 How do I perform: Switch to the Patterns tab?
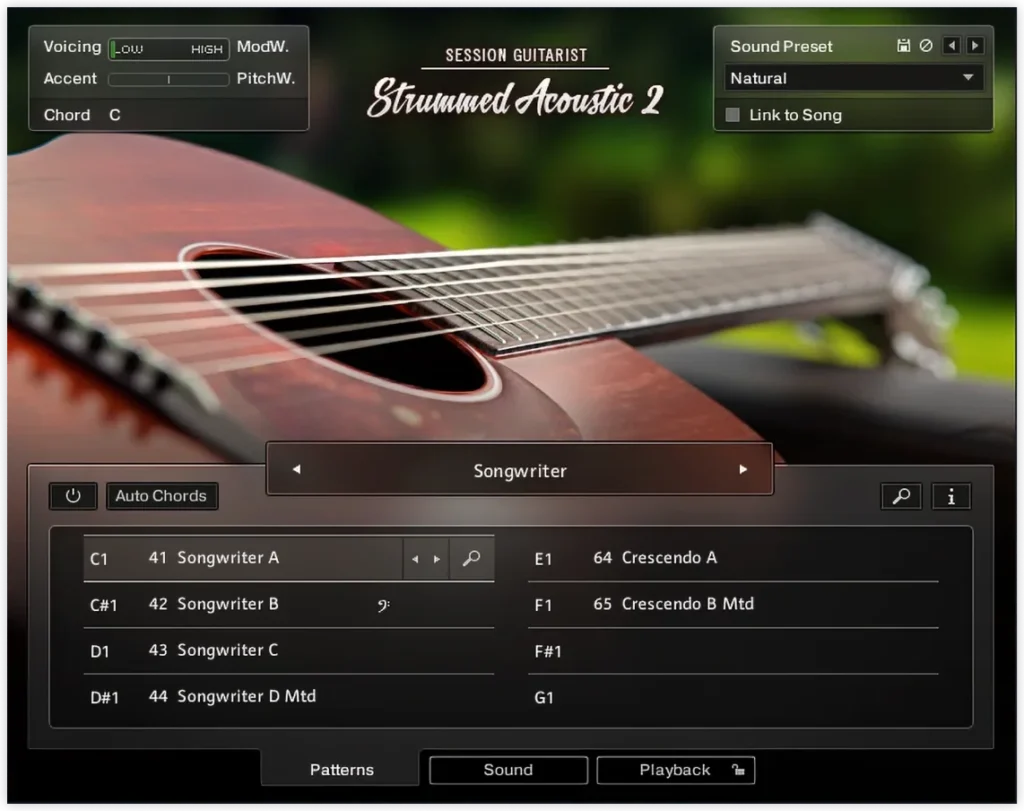342,770
